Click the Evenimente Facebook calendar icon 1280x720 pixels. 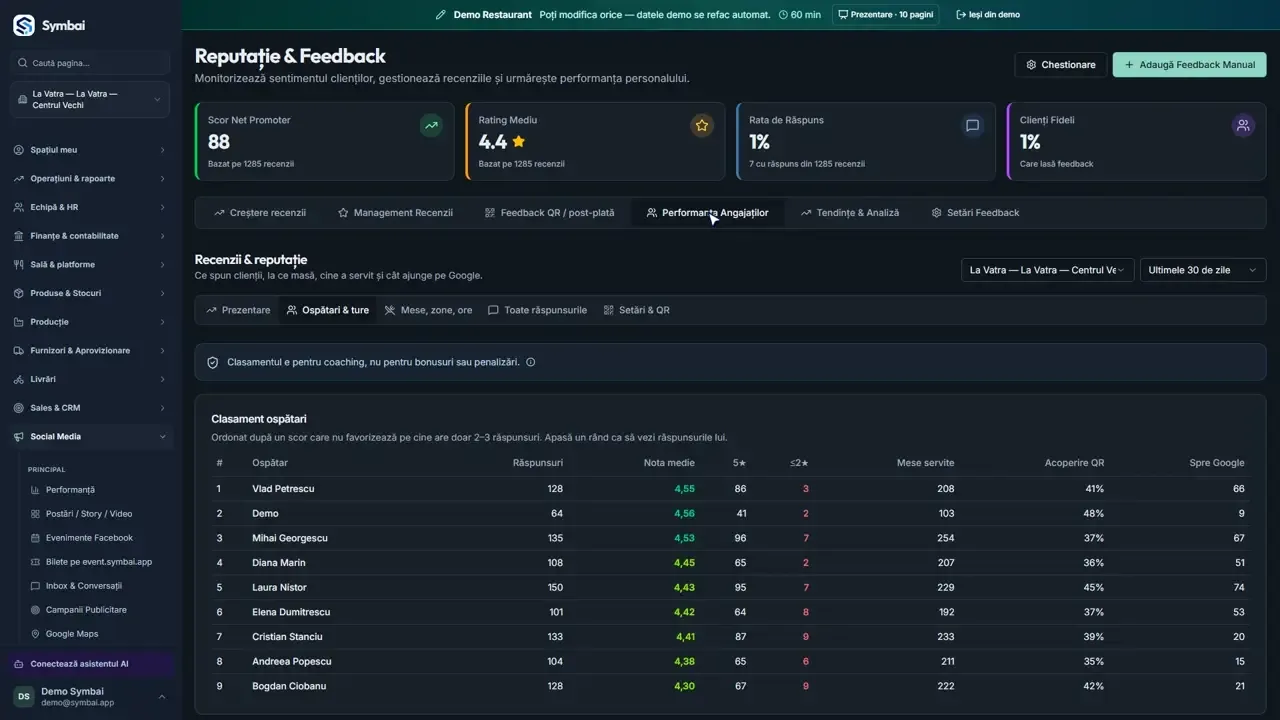click(36, 538)
